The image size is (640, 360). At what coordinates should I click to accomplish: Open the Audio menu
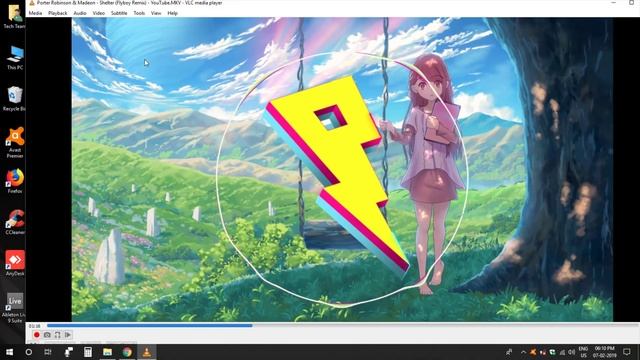80,13
